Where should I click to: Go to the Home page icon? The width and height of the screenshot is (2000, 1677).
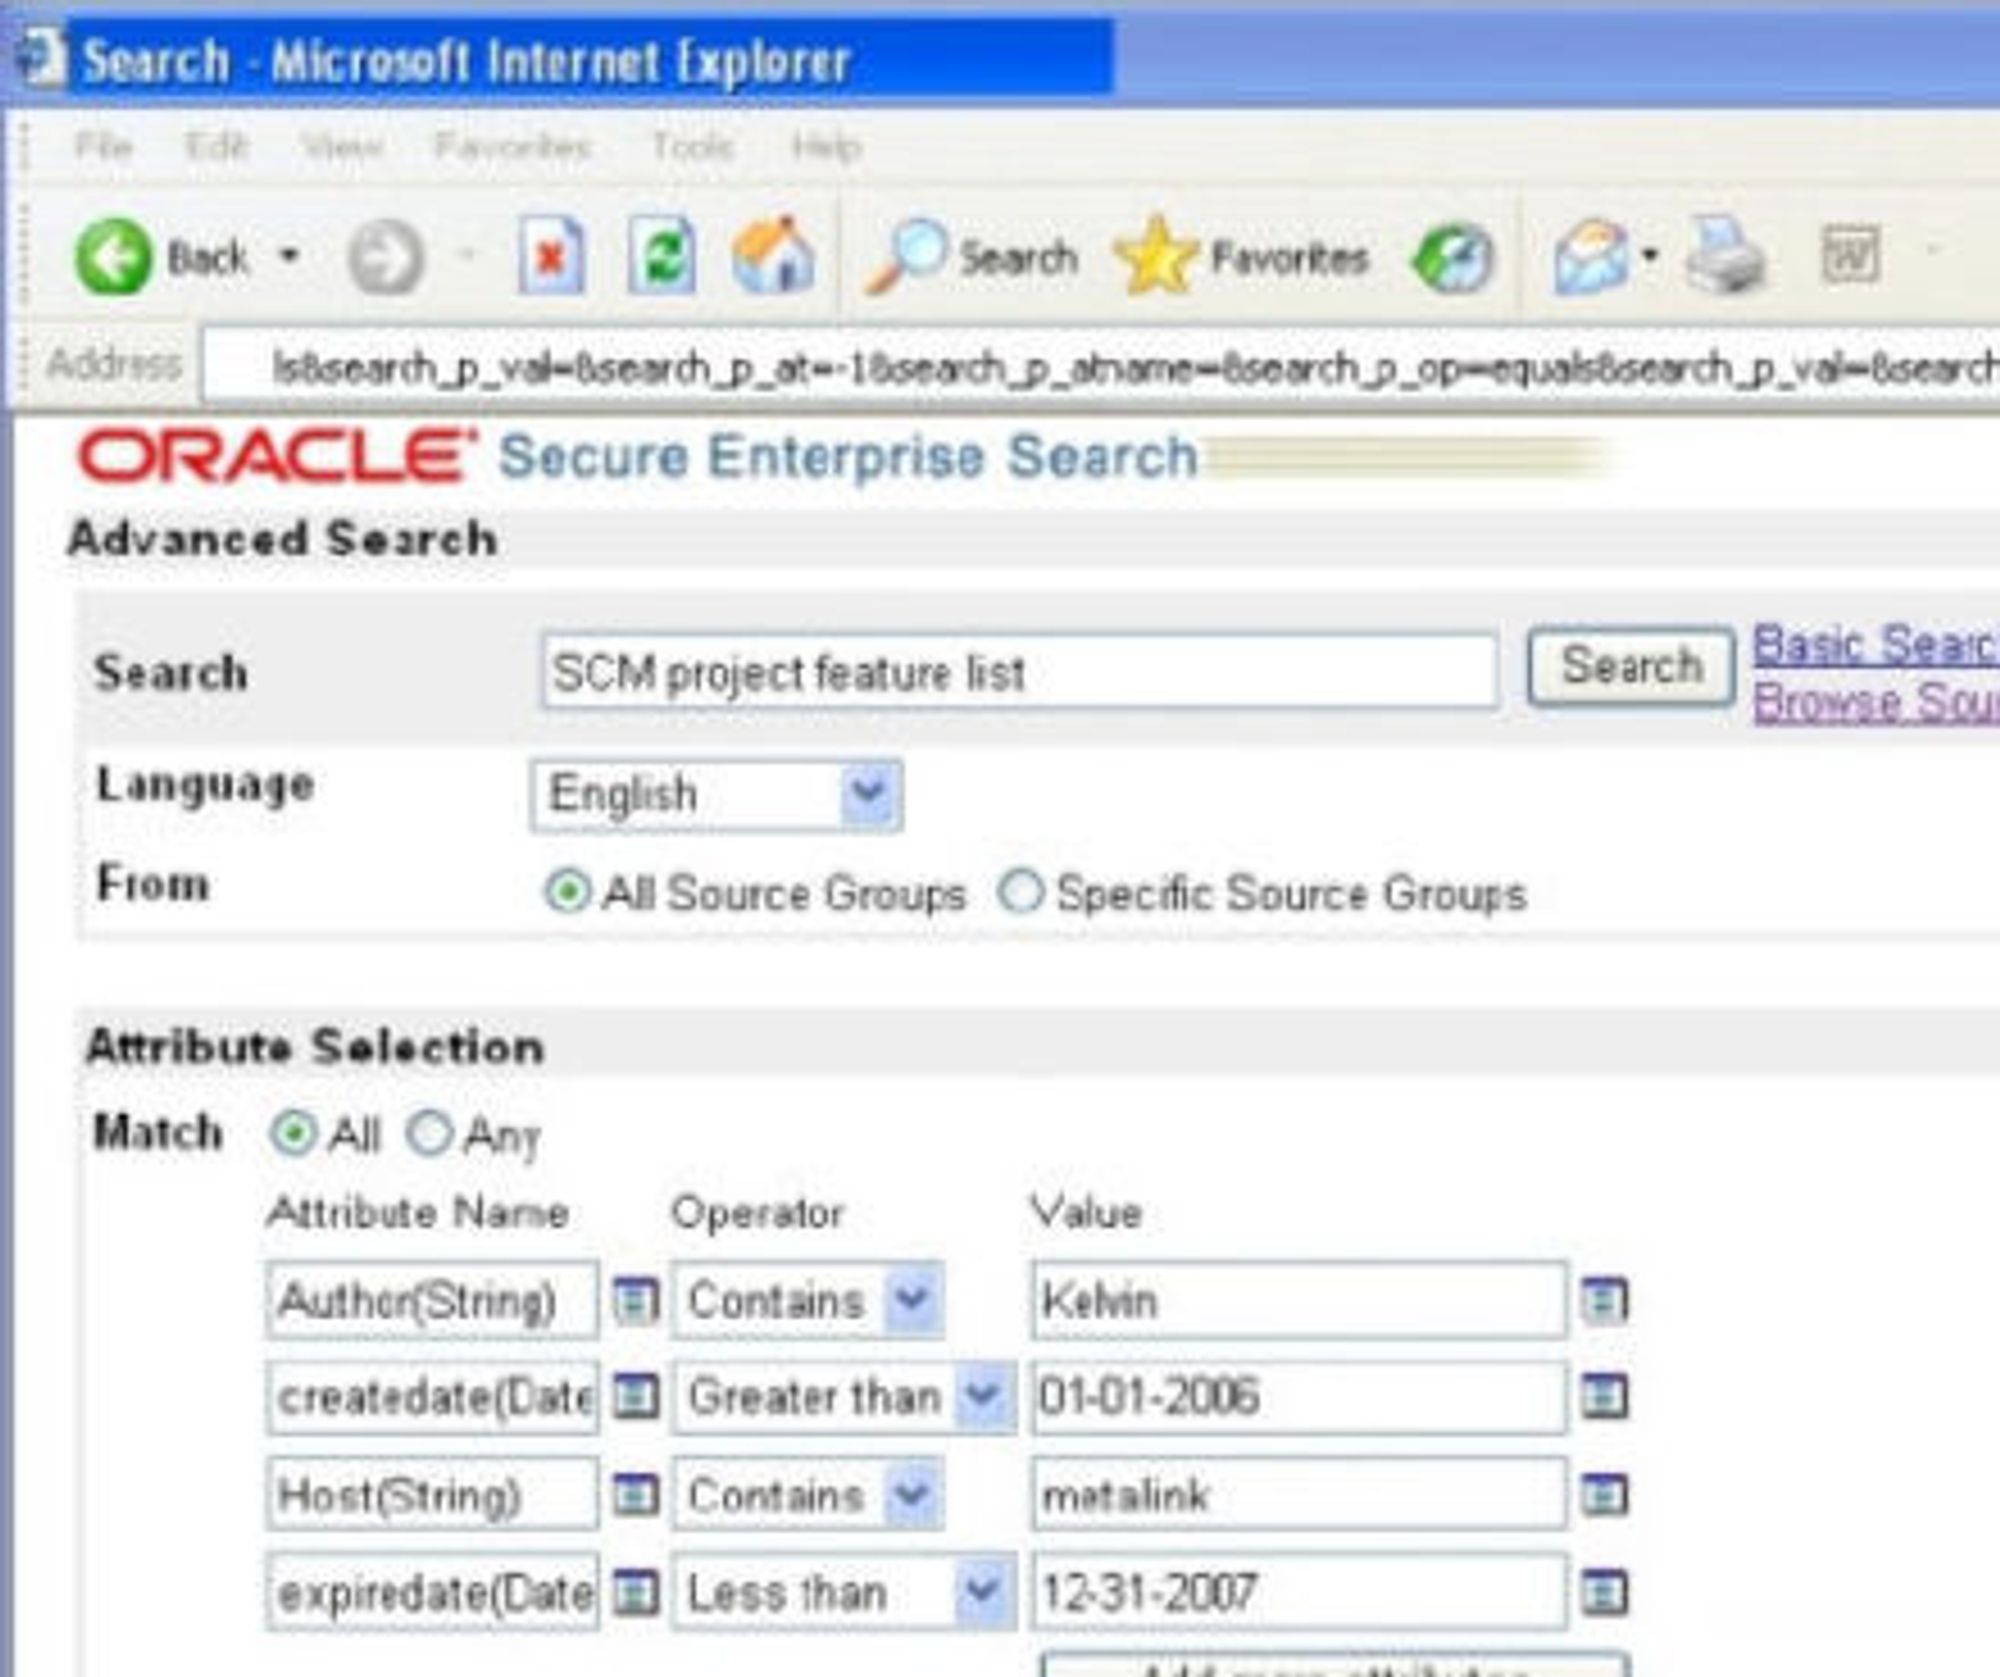(x=773, y=256)
